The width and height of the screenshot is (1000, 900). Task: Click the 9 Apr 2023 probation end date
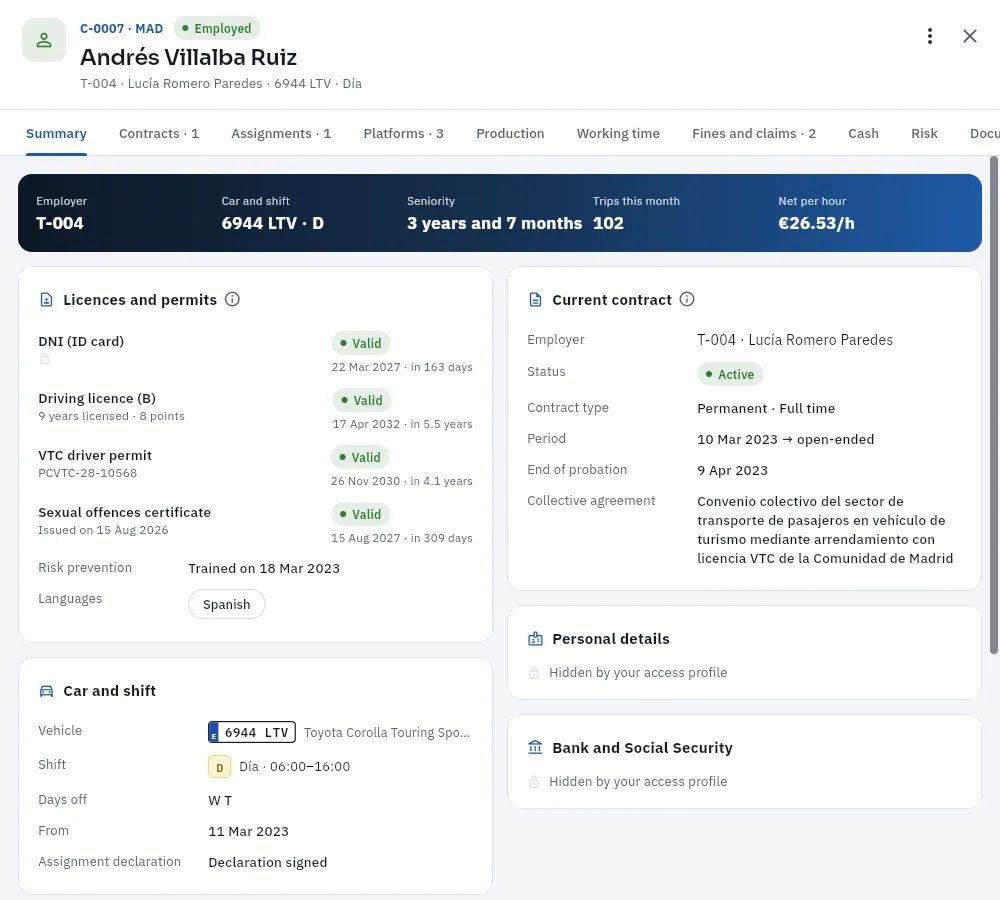[732, 471]
